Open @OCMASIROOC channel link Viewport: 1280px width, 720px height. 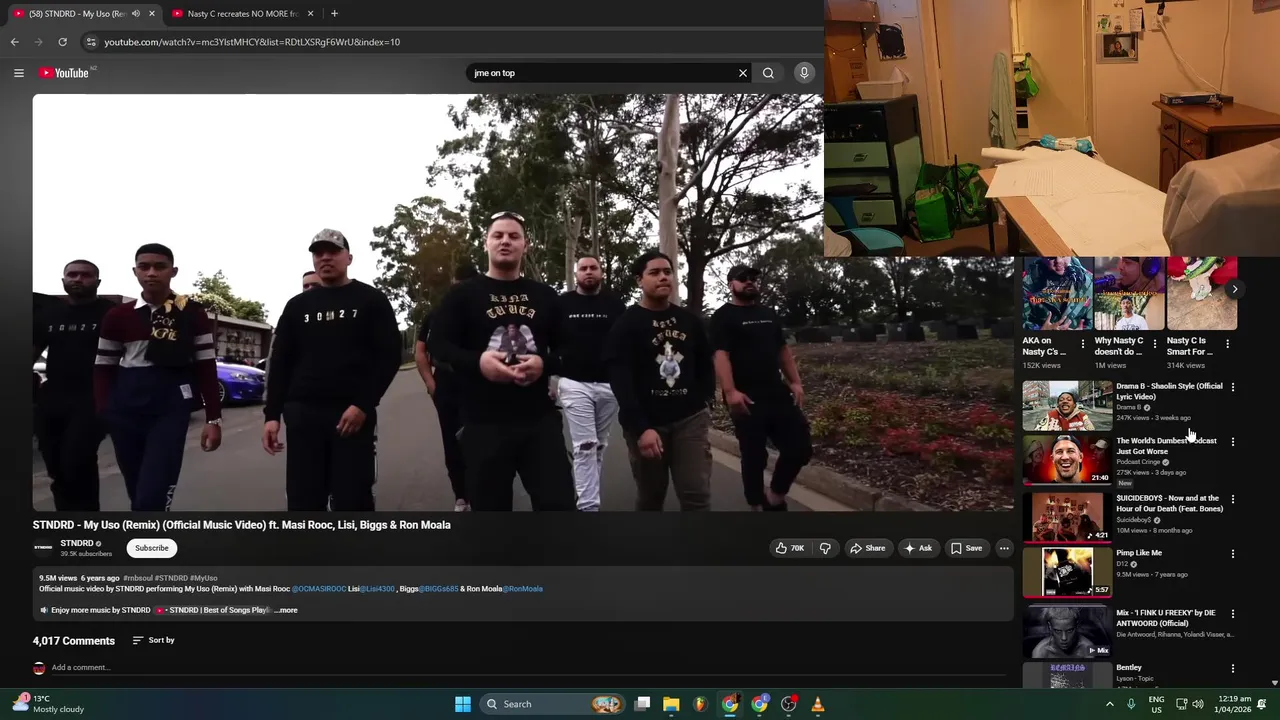319,589
